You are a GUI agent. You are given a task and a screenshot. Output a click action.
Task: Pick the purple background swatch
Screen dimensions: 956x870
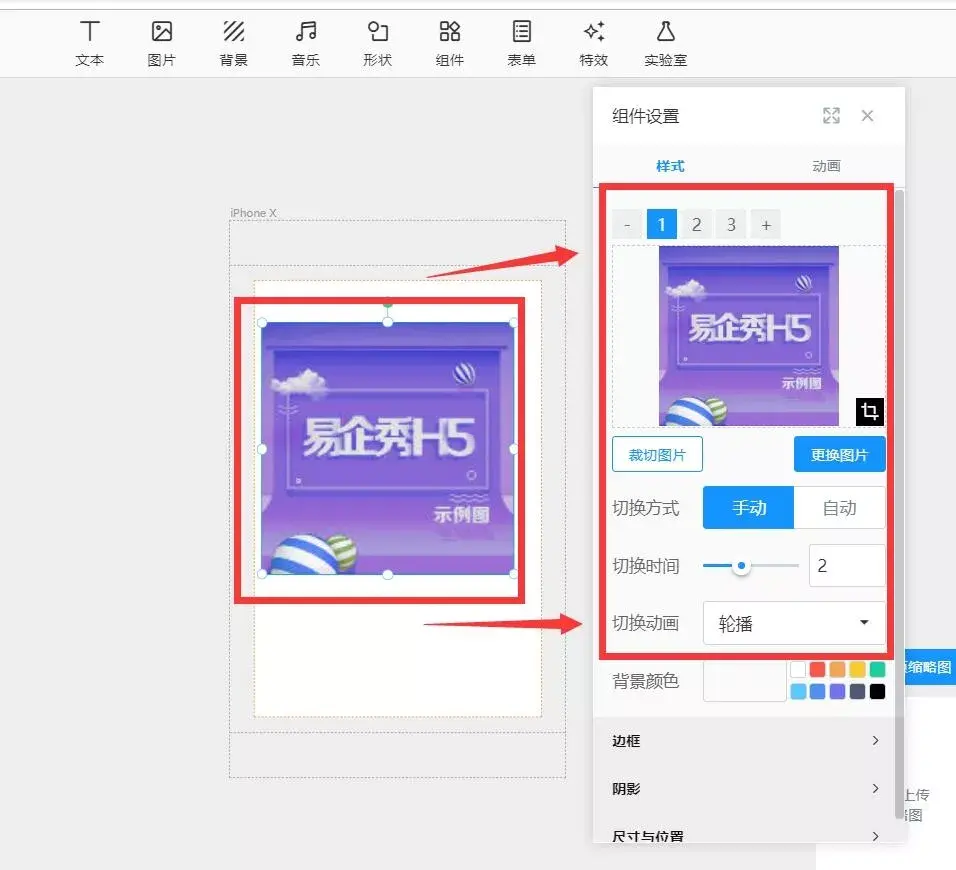point(837,691)
